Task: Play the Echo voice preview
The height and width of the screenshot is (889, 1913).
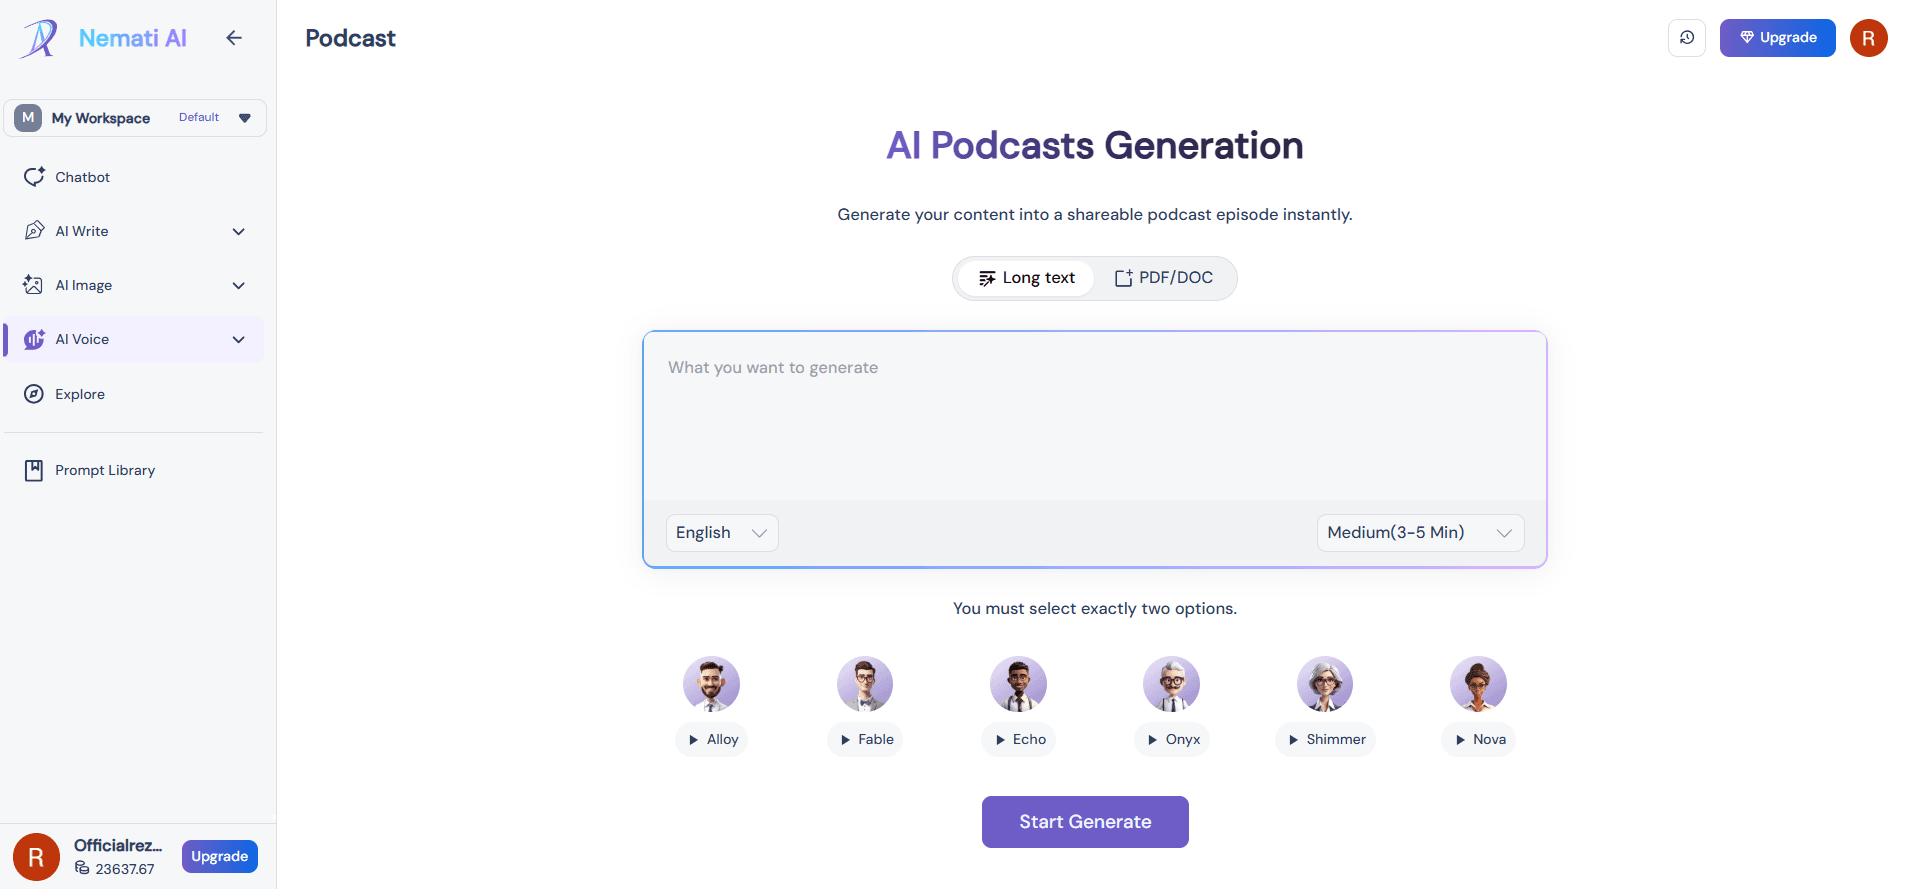Action: 1019,740
